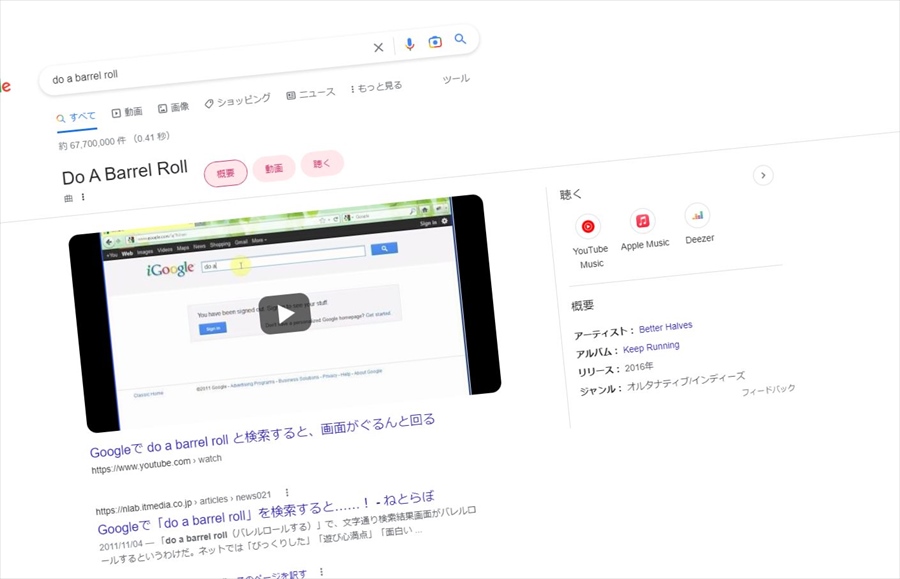The height and width of the screenshot is (579, 900).
Task: Click the microphone voice search icon
Action: coord(409,44)
